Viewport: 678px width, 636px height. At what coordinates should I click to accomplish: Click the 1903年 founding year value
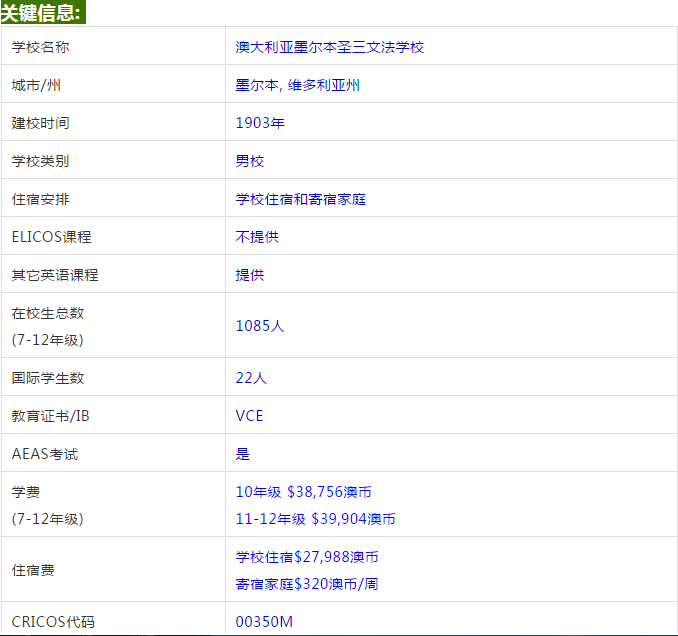pos(260,123)
